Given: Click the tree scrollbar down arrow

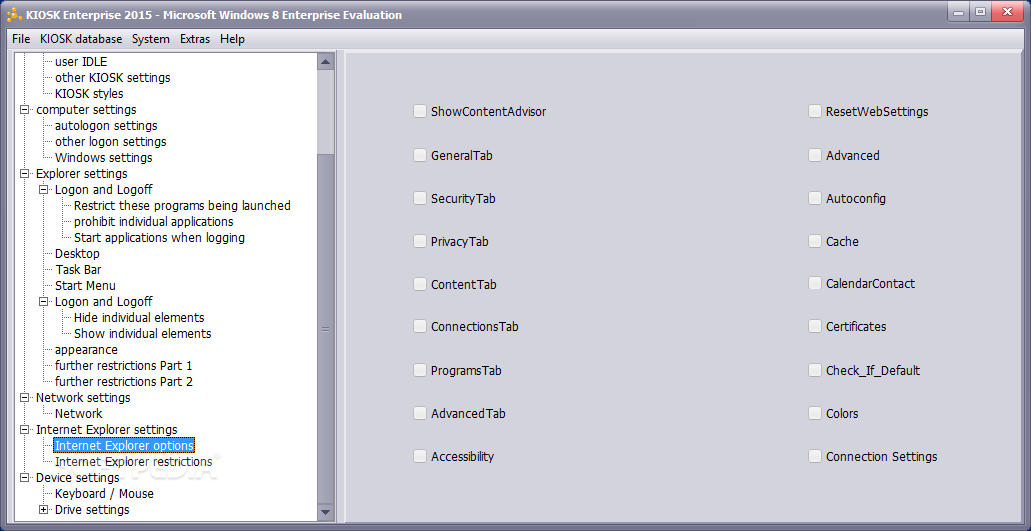Looking at the screenshot, I should 325,511.
